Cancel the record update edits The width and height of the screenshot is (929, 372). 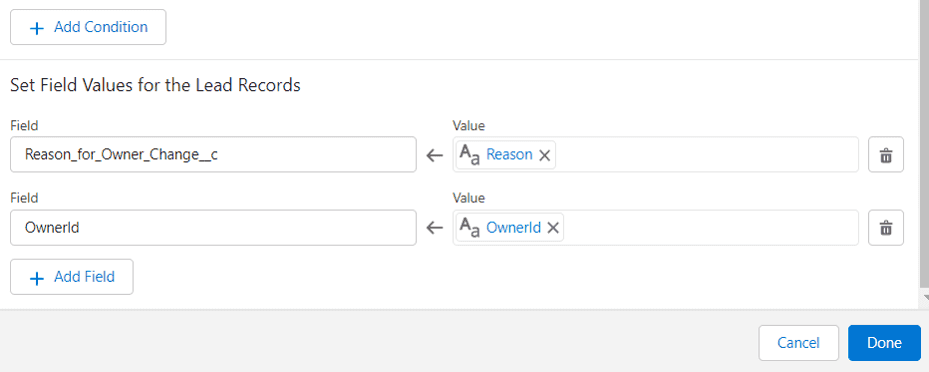[799, 343]
